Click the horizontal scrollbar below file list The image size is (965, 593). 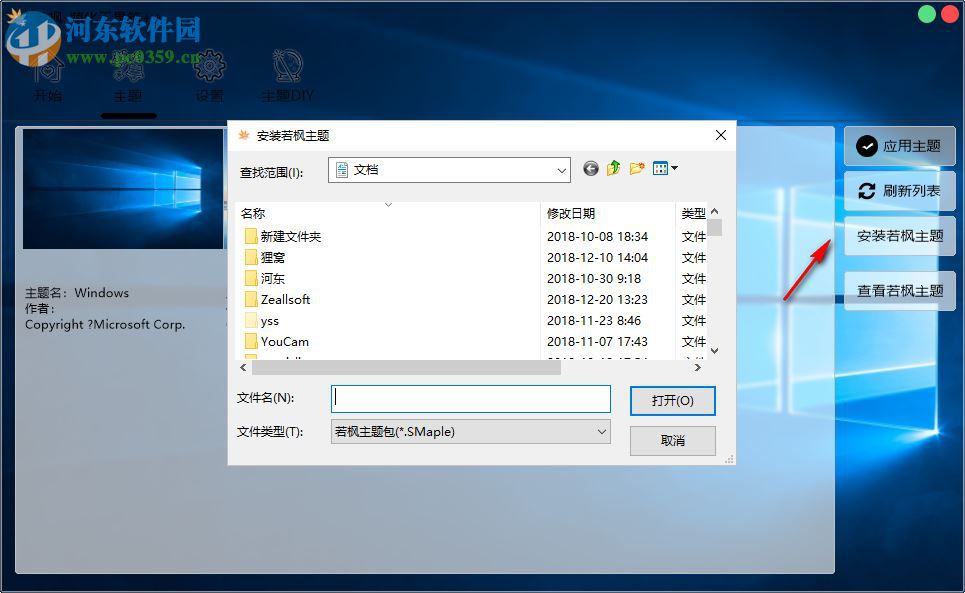[400, 367]
